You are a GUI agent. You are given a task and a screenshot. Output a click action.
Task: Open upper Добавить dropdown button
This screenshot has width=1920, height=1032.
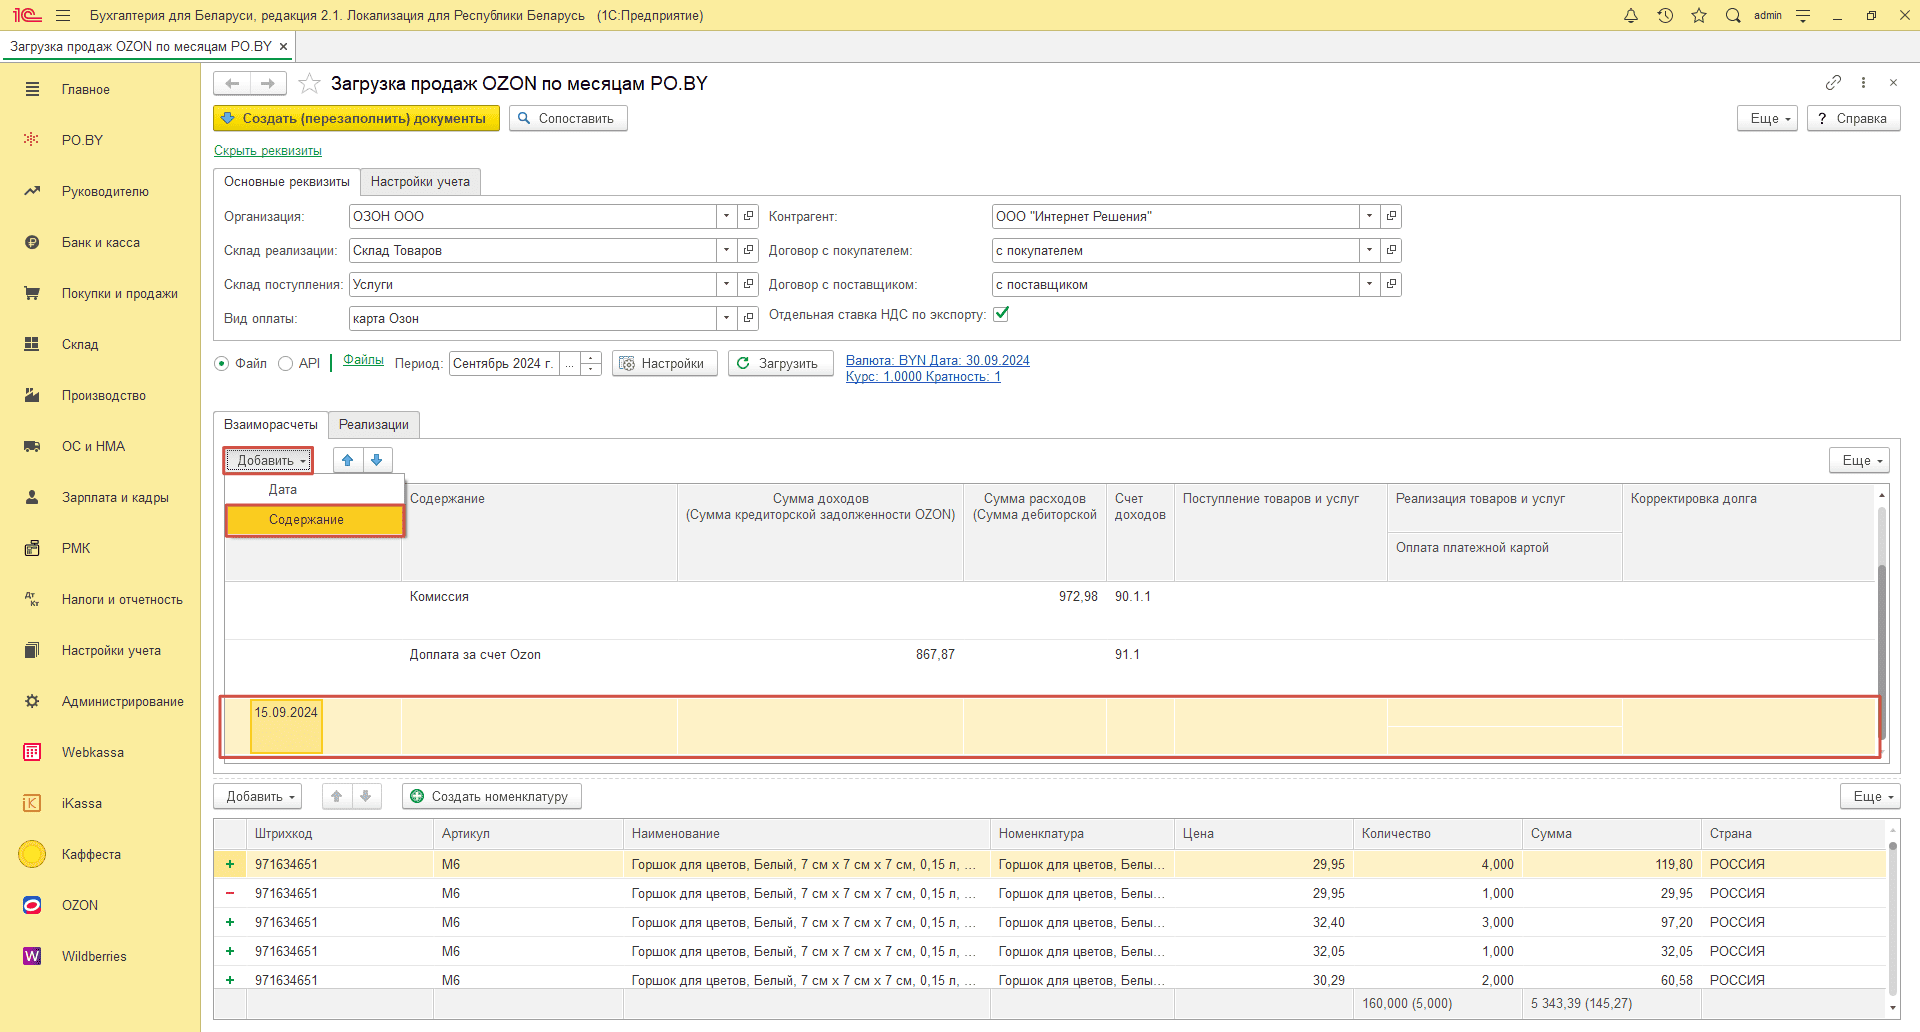tap(268, 460)
